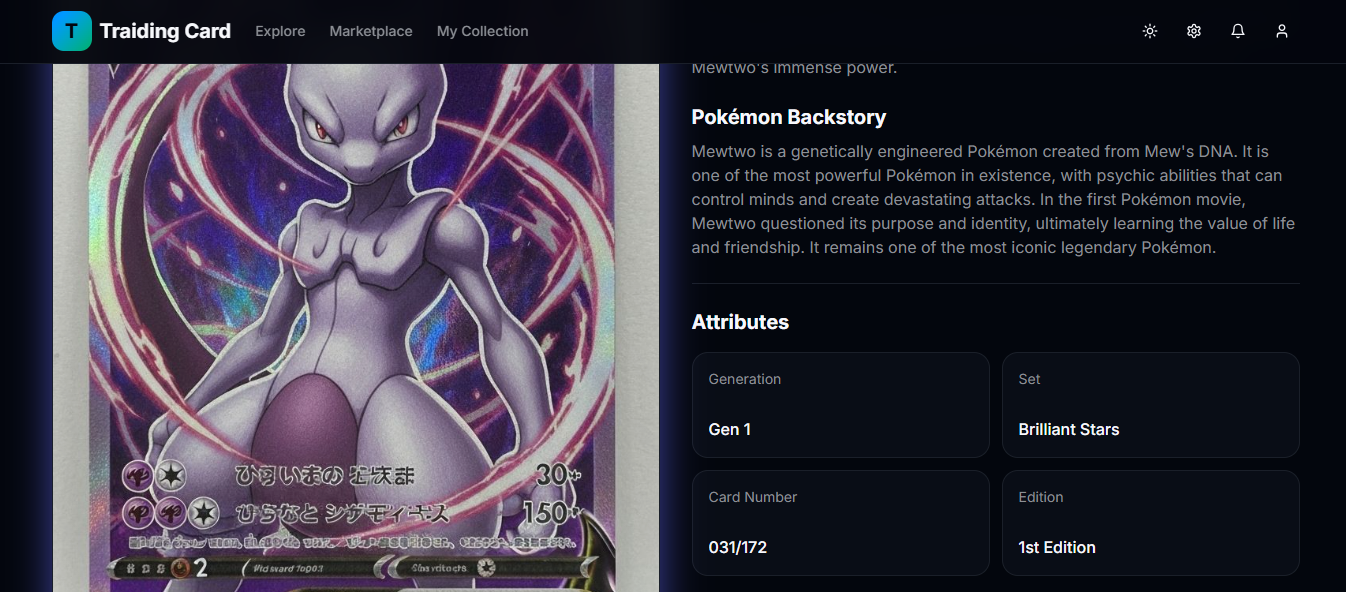This screenshot has width=1346, height=592.
Task: Click the Pokémon Backstory heading
Action: click(x=789, y=117)
